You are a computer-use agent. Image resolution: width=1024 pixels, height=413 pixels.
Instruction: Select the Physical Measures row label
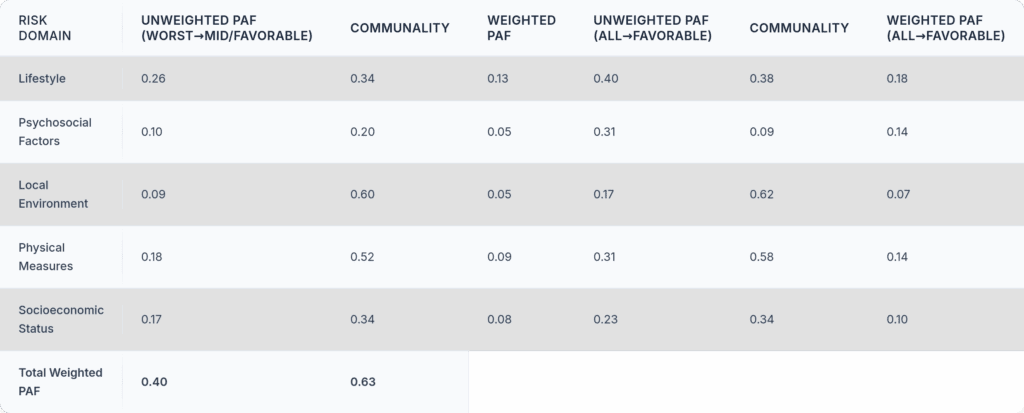point(47,256)
